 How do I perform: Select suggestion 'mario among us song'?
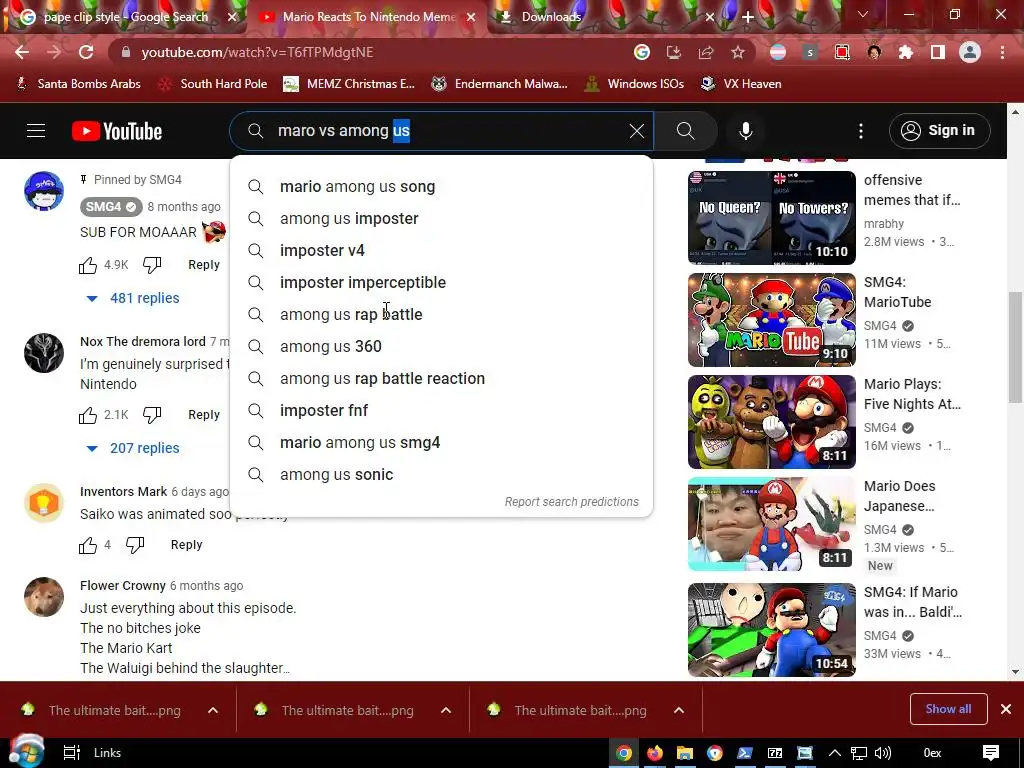[x=441, y=187]
